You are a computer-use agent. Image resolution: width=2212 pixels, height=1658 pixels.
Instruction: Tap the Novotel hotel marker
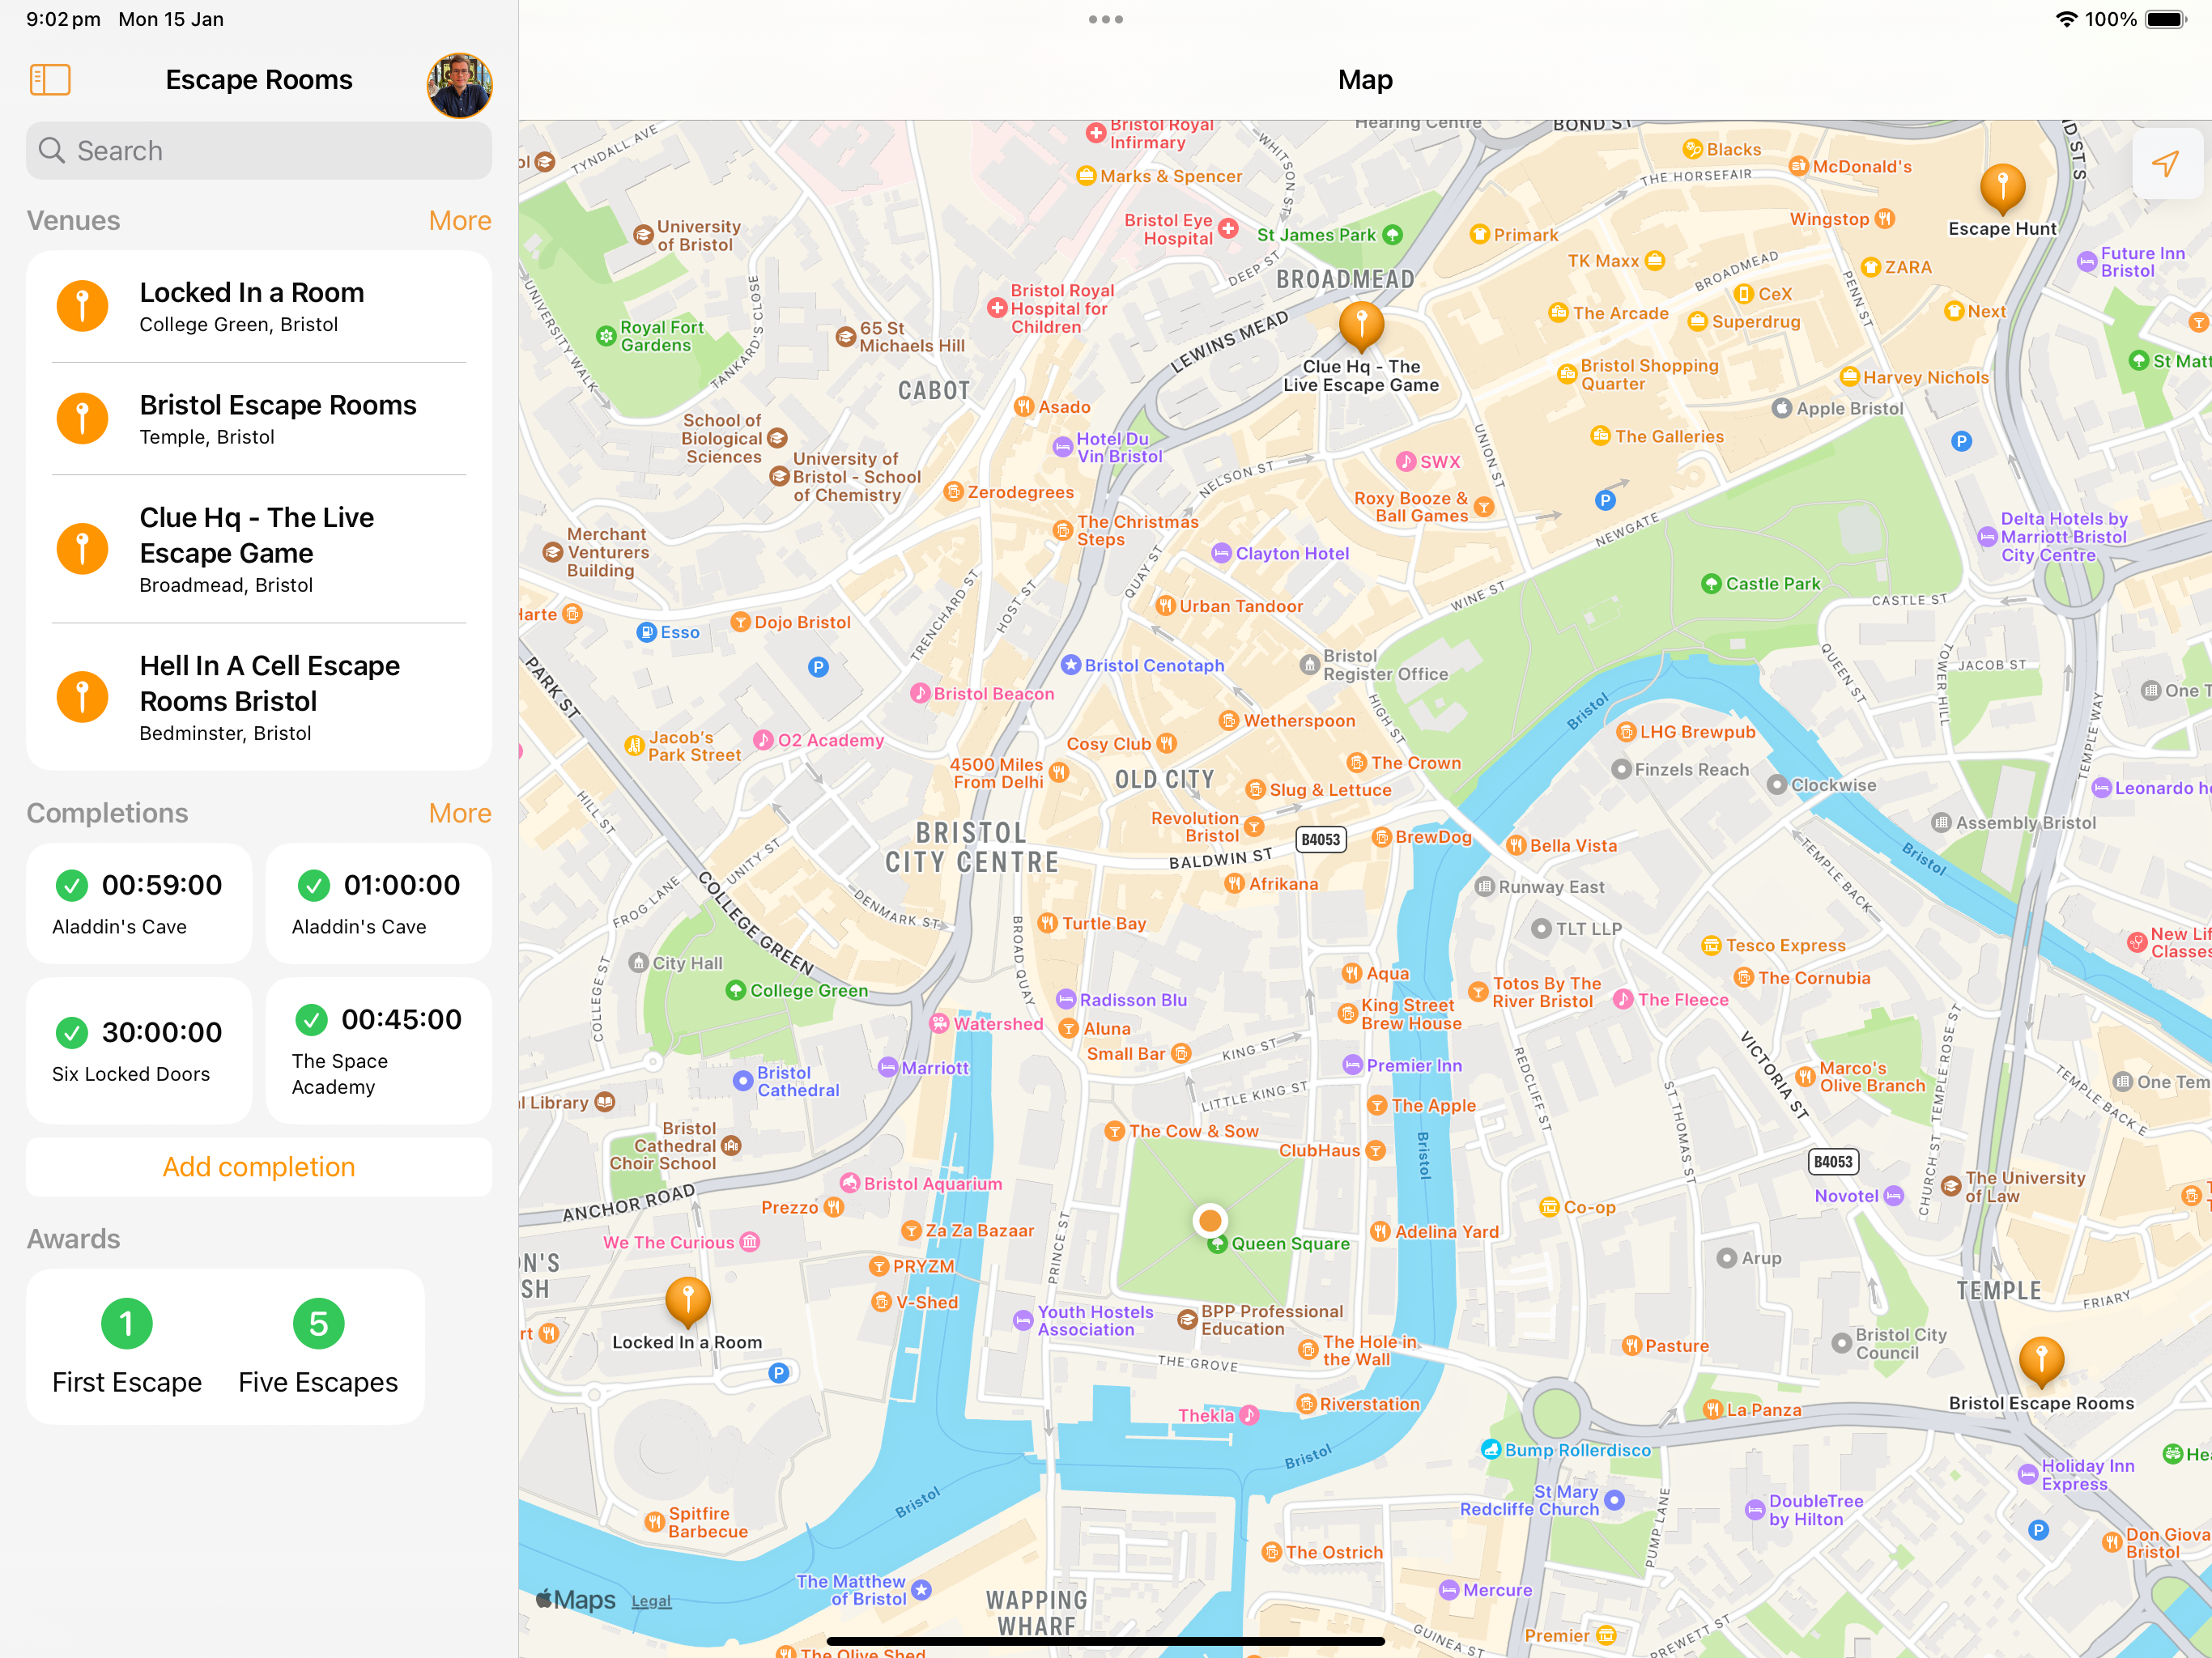(x=1894, y=1196)
